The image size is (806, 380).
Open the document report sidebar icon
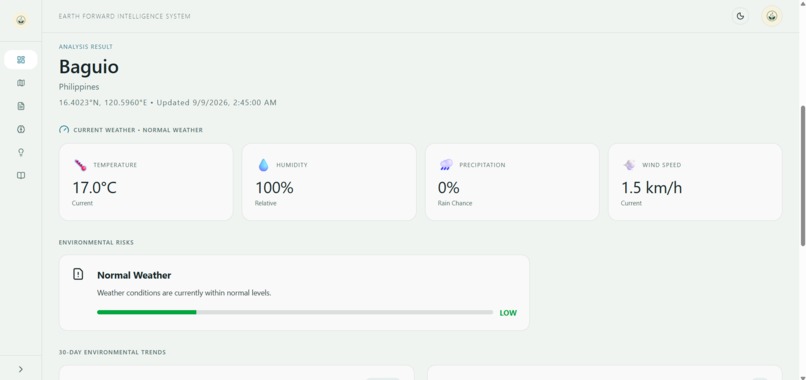click(x=21, y=106)
